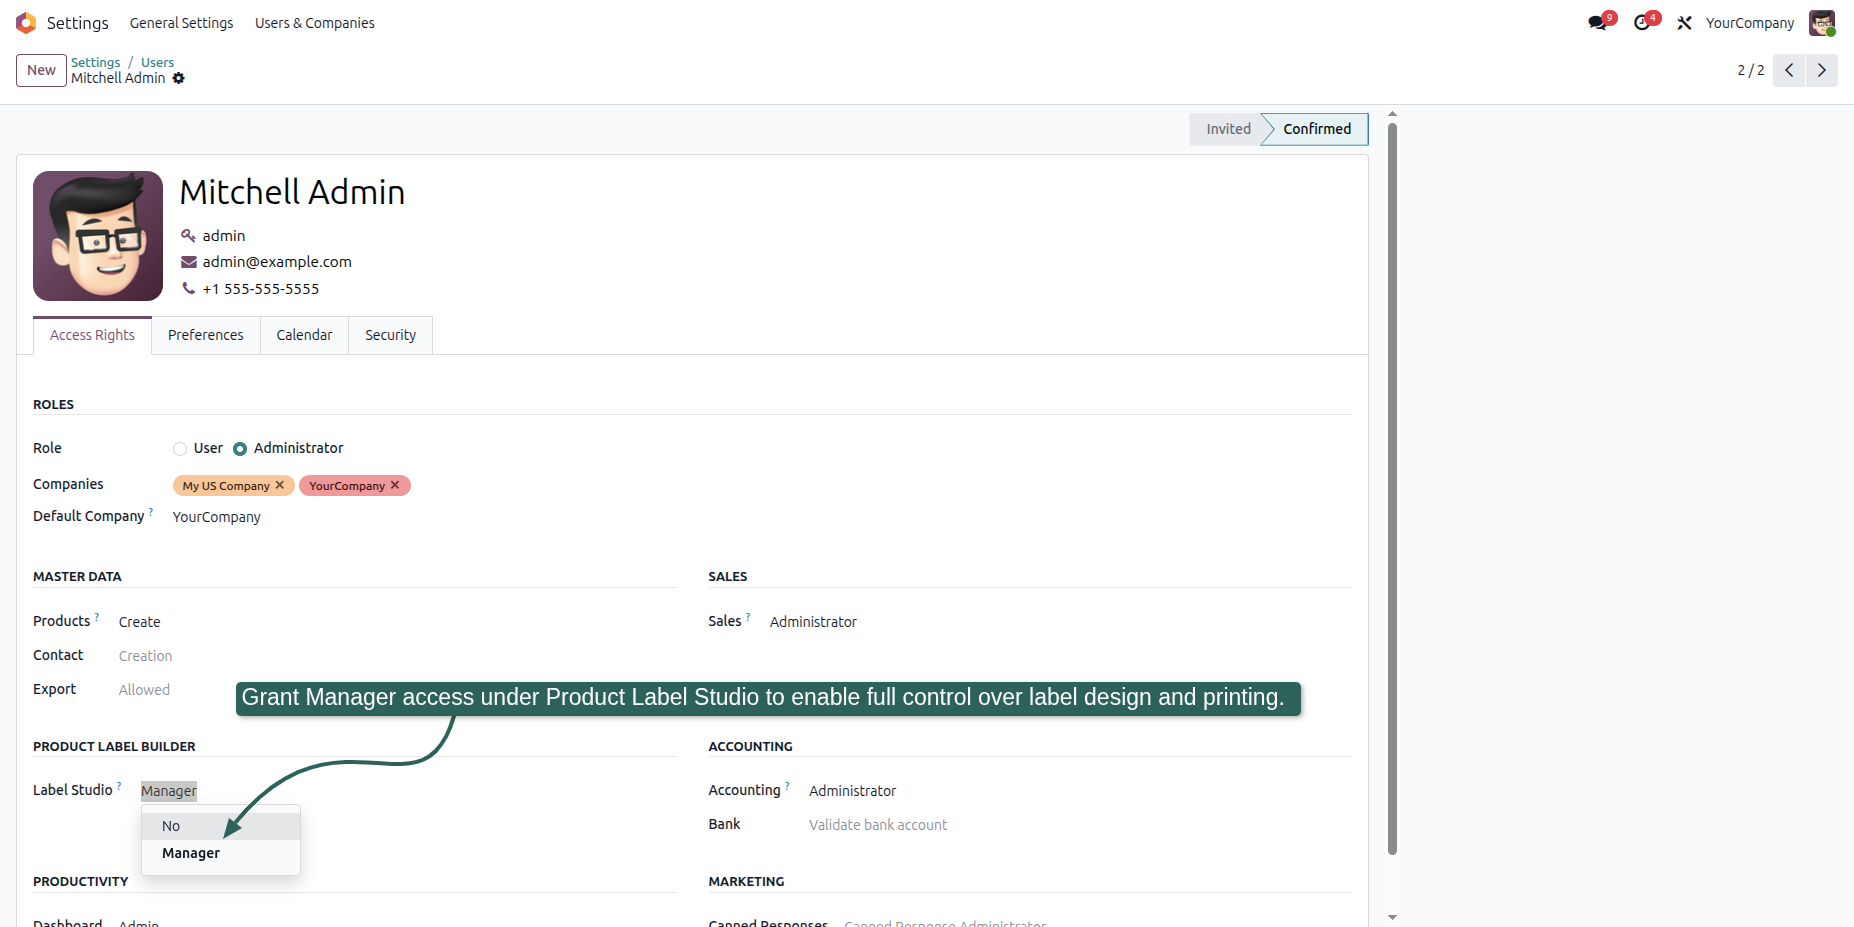
Task: Set the status to Invited
Action: [1228, 129]
